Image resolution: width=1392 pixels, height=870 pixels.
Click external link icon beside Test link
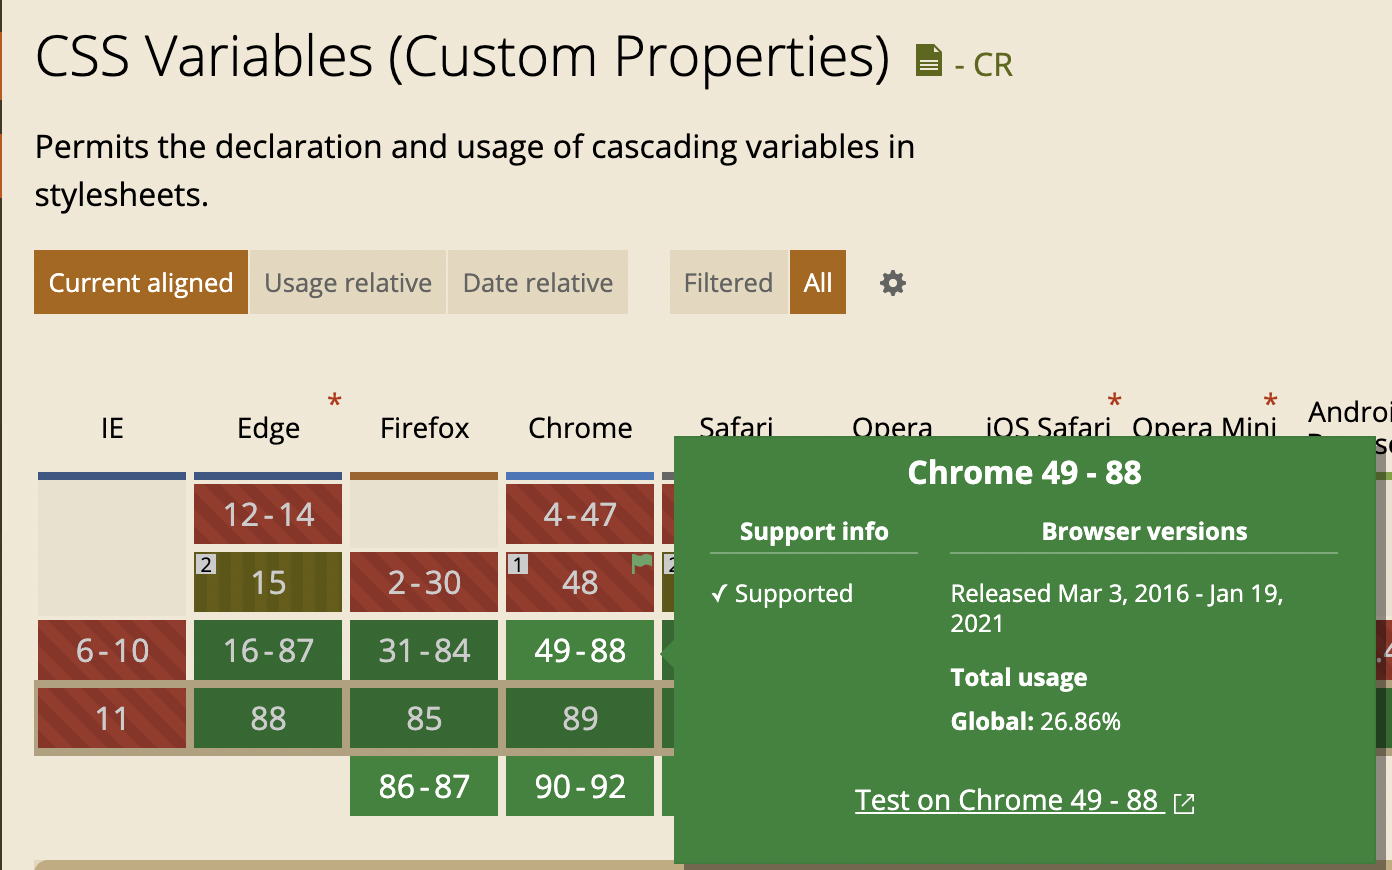pos(1184,803)
